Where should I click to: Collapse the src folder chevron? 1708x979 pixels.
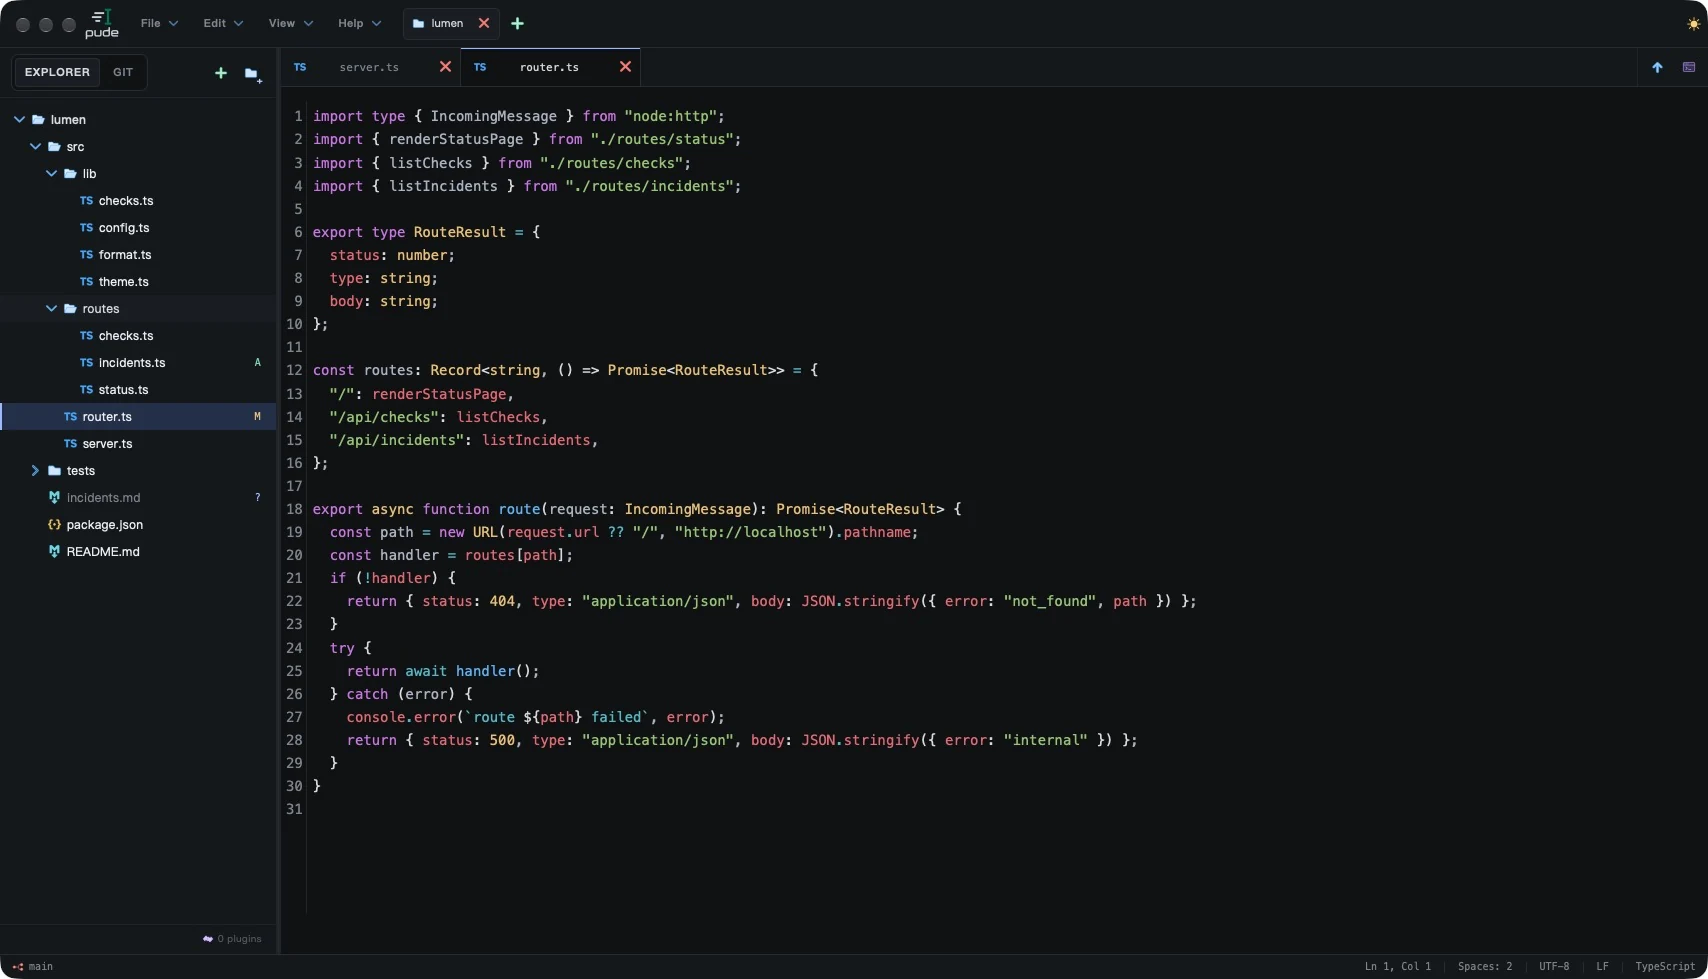pyautogui.click(x=35, y=147)
